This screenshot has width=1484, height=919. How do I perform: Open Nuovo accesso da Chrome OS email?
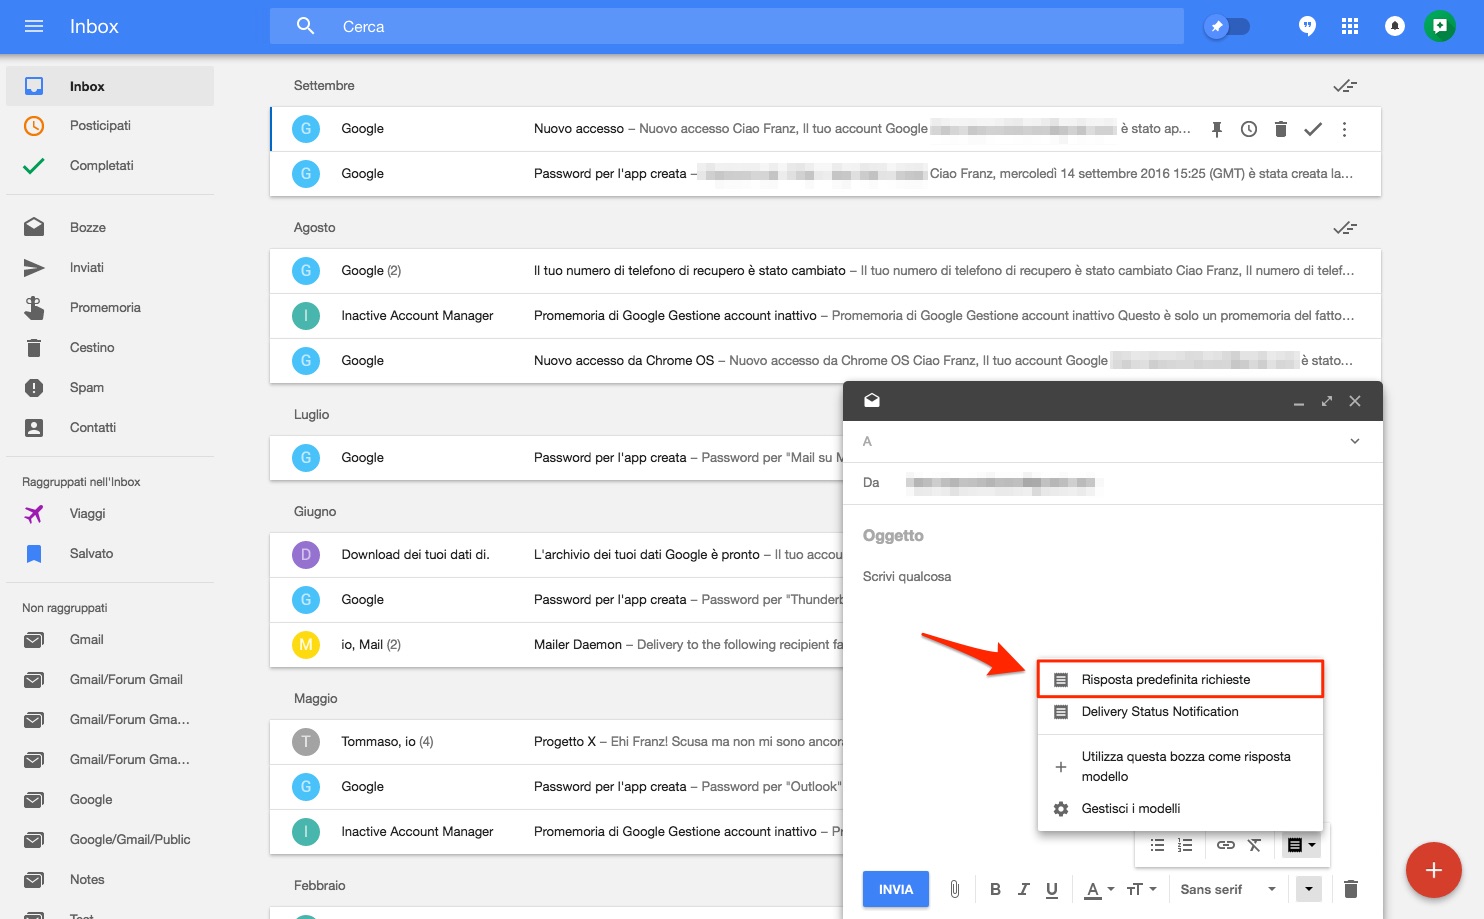[x=826, y=361]
